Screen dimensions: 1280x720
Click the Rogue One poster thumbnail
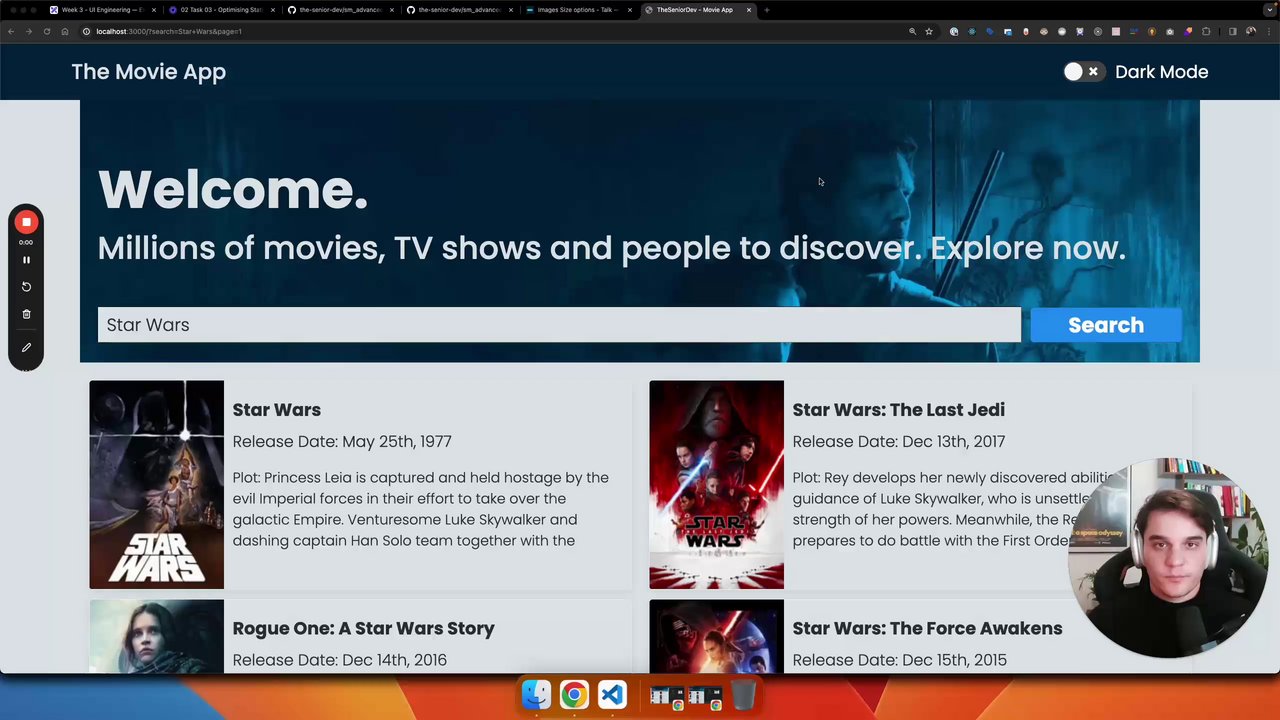point(157,636)
